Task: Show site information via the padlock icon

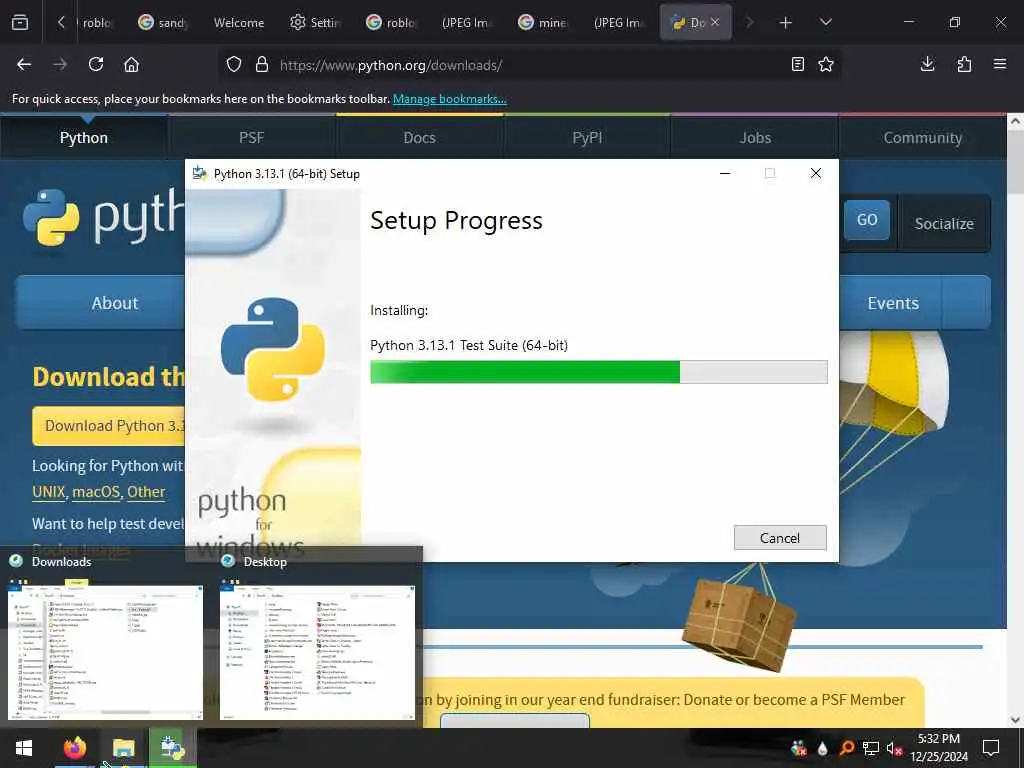Action: coord(262,65)
